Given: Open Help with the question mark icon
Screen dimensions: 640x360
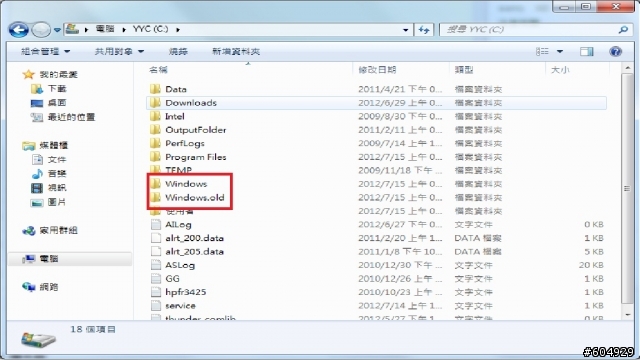Looking at the screenshot, I should [616, 51].
